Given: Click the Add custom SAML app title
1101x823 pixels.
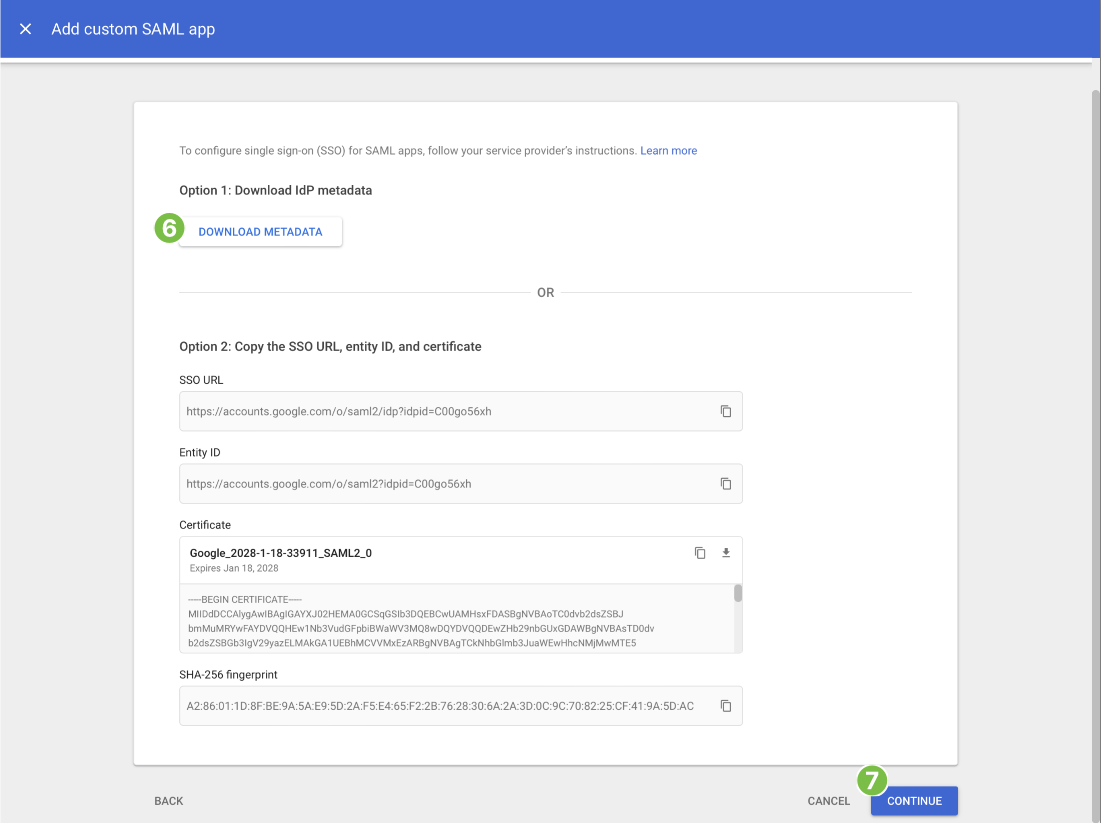Looking at the screenshot, I should 133,29.
